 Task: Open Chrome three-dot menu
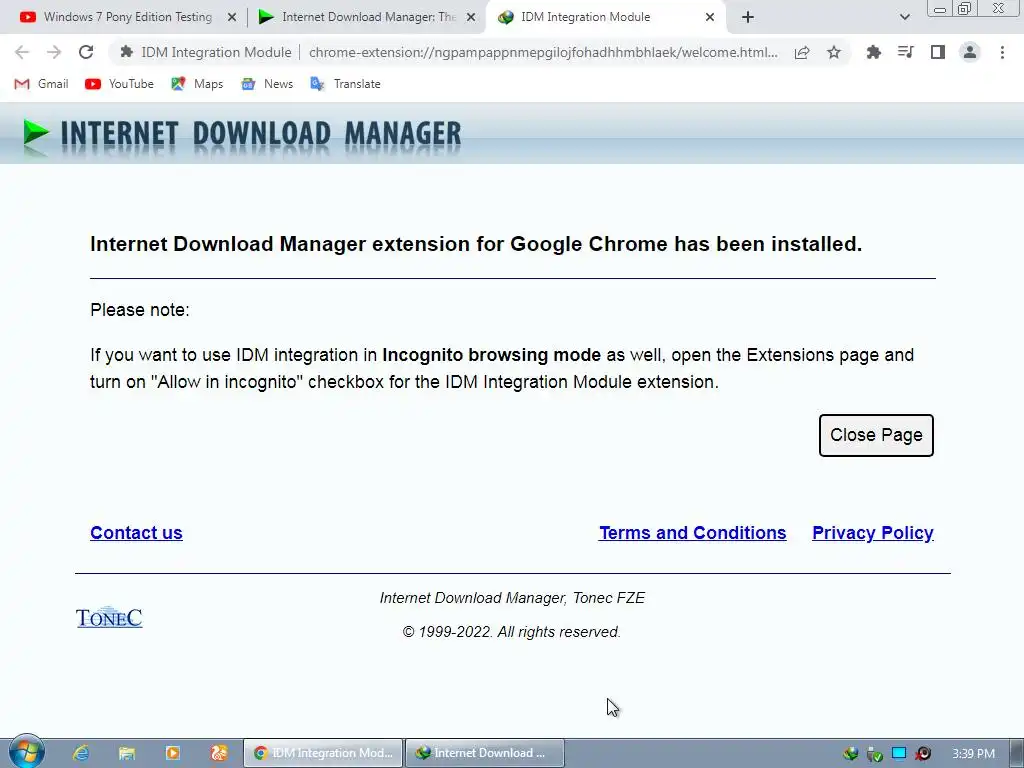1002,52
